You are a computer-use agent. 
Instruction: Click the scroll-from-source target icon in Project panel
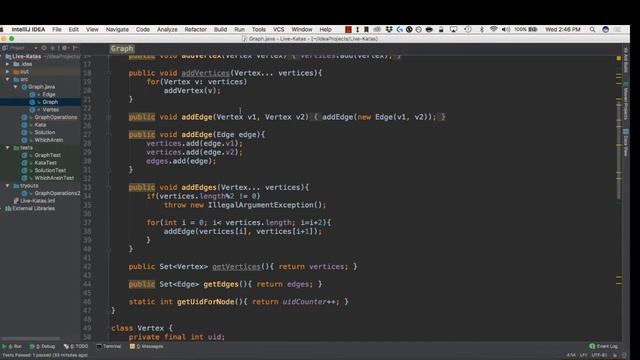[44, 48]
